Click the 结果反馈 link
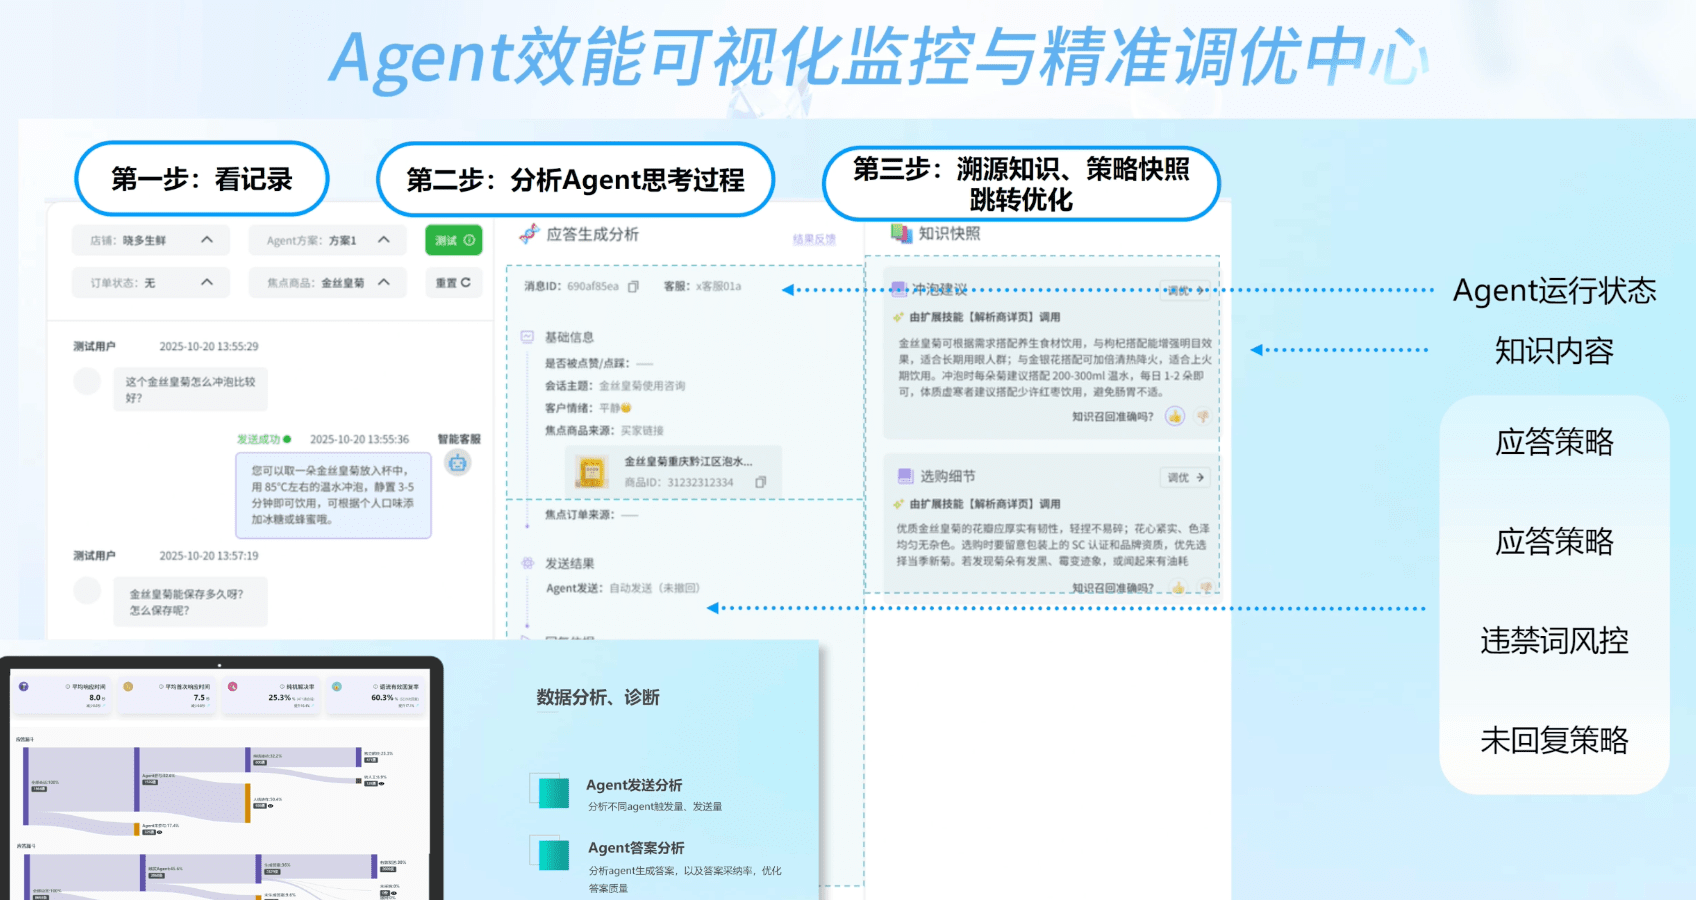 pyautogui.click(x=814, y=240)
